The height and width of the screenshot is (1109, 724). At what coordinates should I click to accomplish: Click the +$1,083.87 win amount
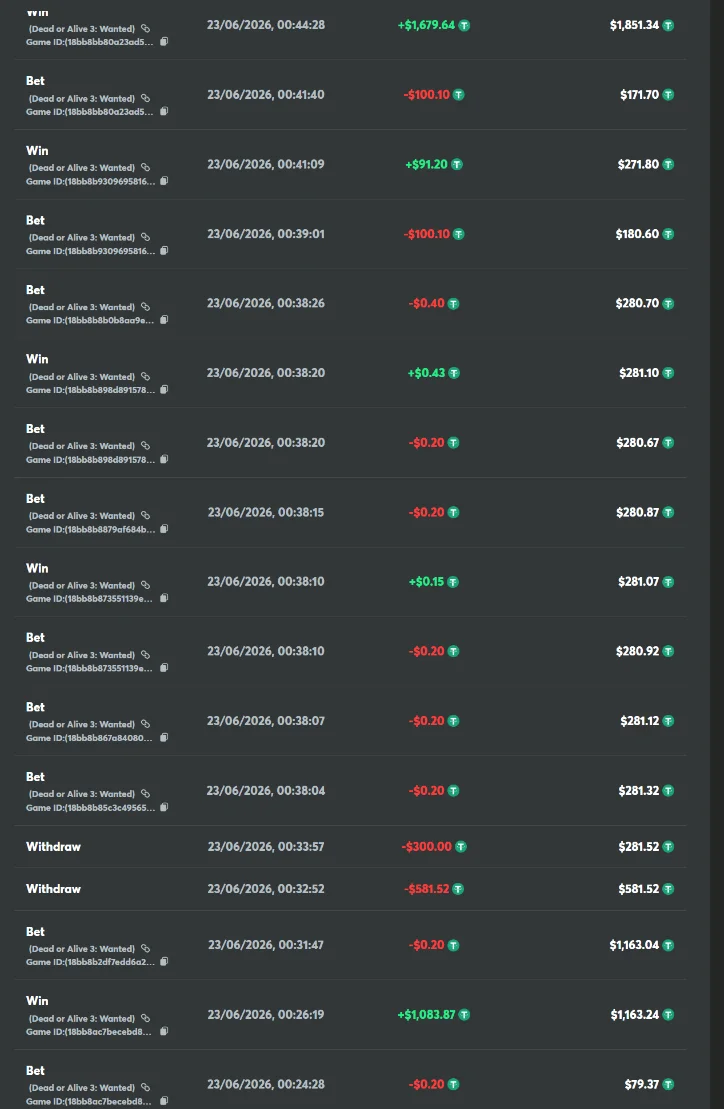[426, 1014]
